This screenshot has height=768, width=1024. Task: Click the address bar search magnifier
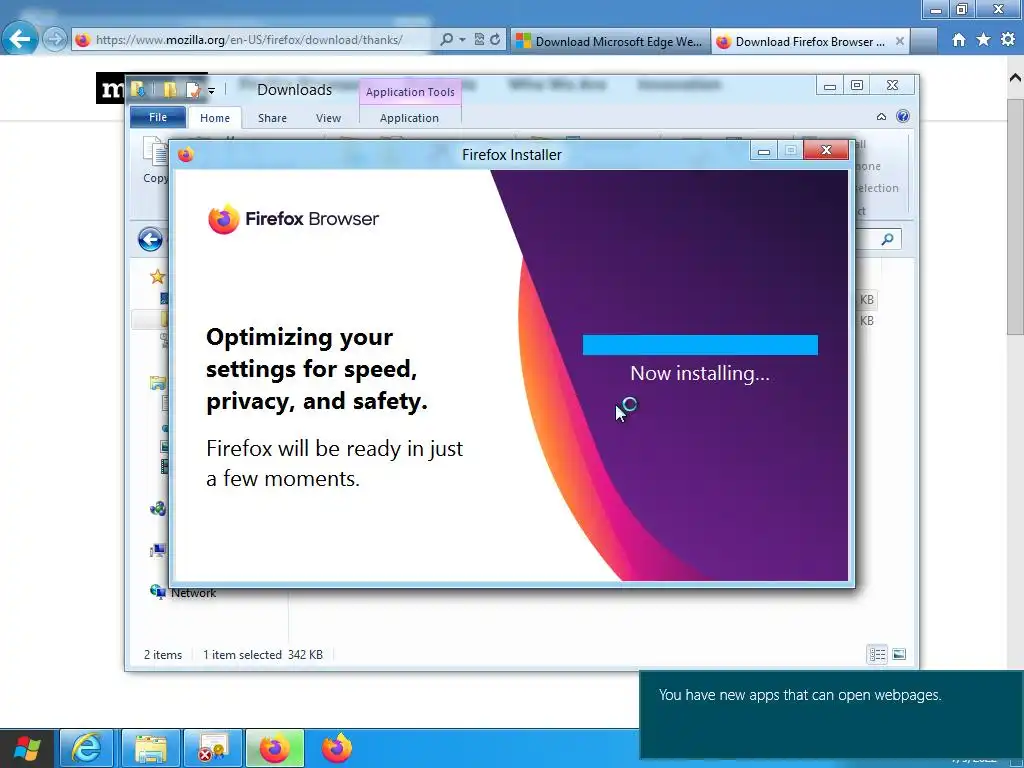pos(447,39)
